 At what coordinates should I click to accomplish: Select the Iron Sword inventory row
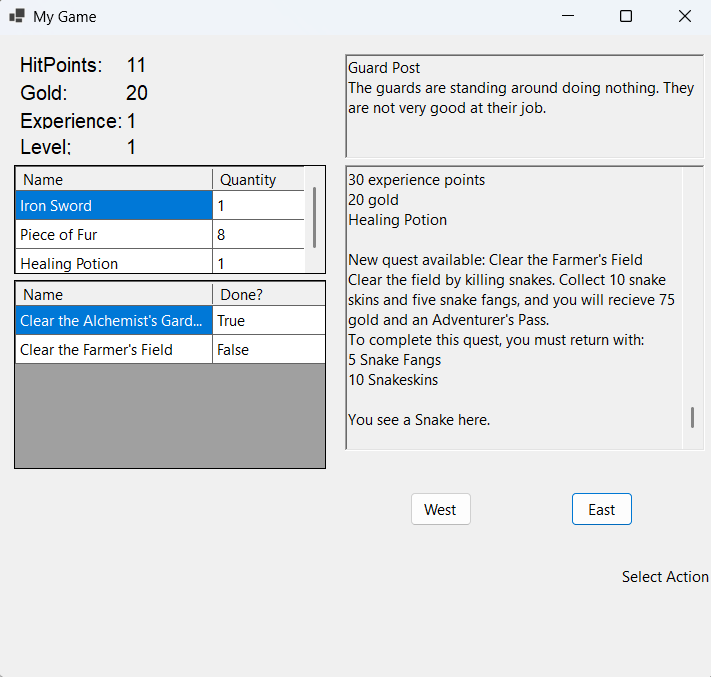[113, 206]
